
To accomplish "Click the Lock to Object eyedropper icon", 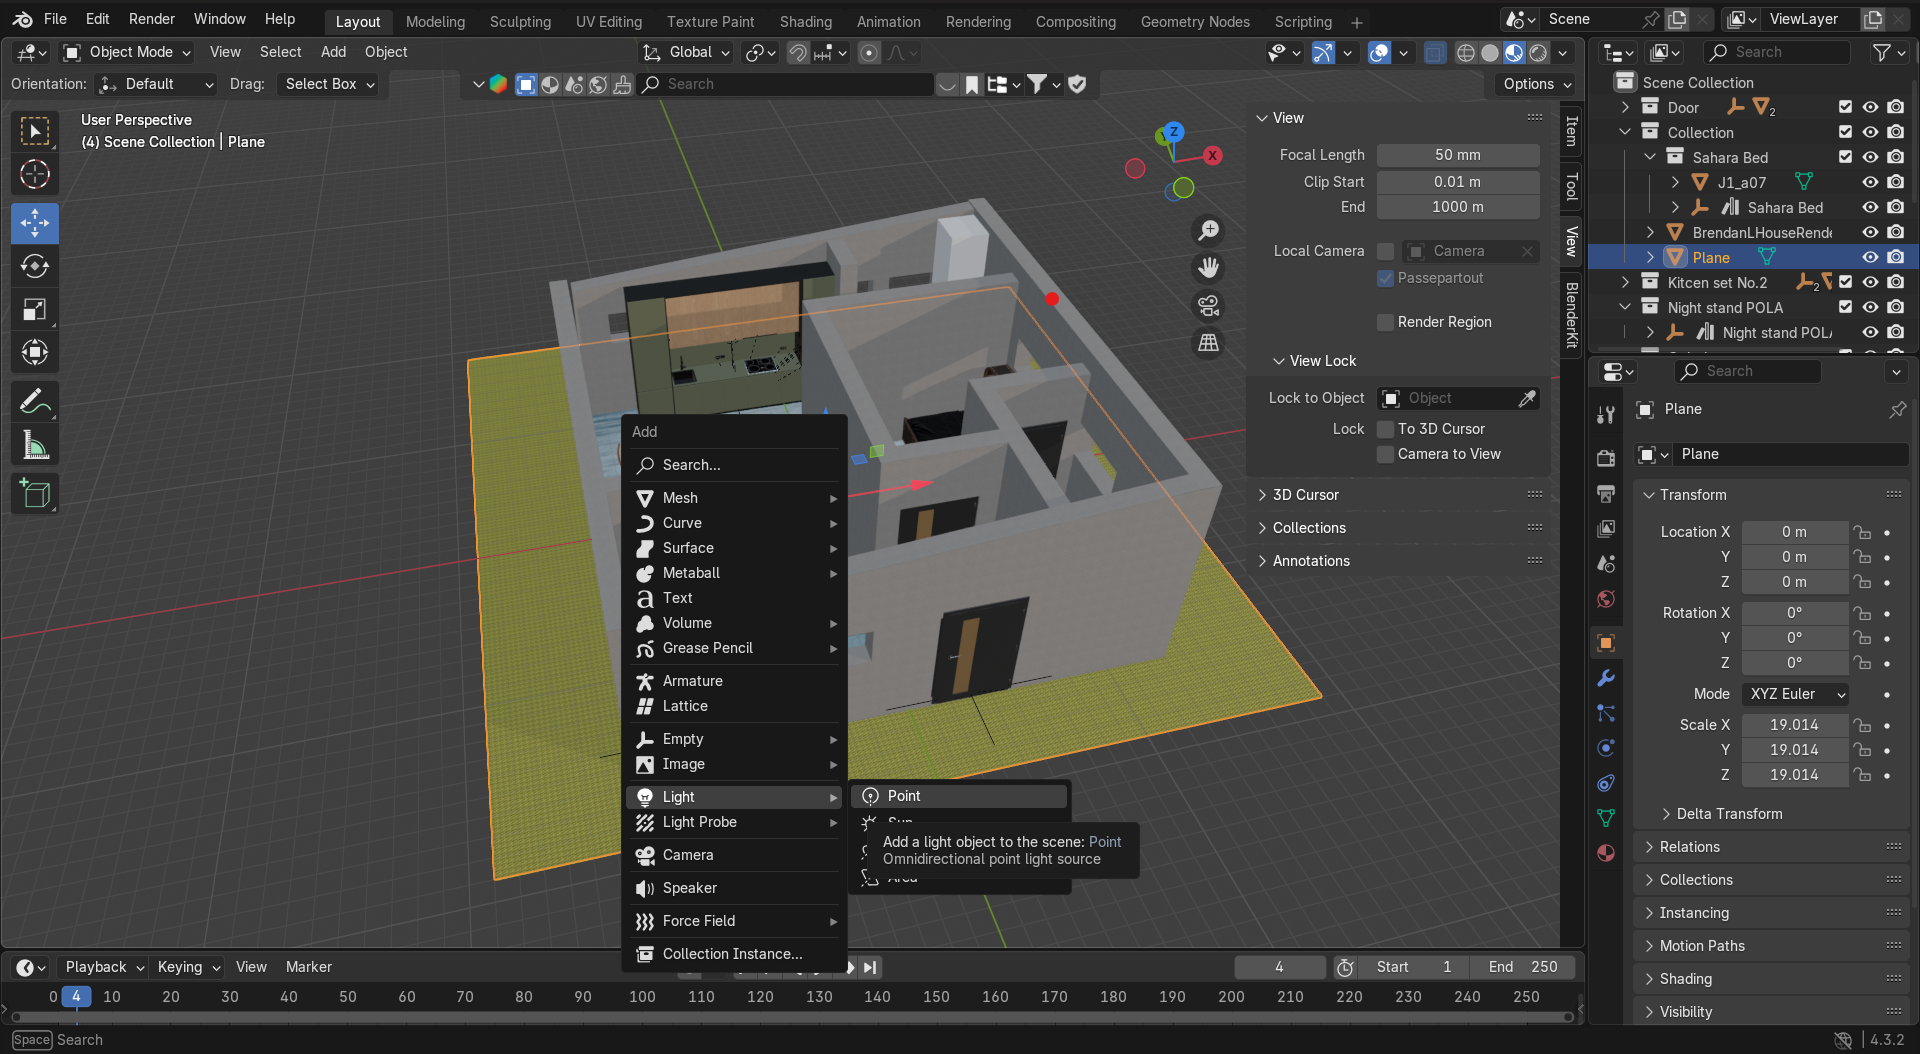I will tap(1527, 399).
